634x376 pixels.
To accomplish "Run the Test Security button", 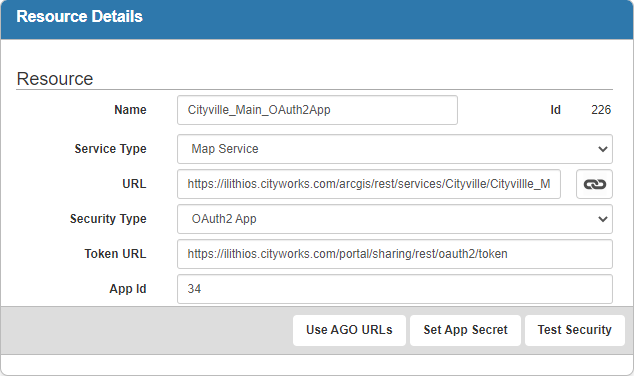I will [x=575, y=330].
